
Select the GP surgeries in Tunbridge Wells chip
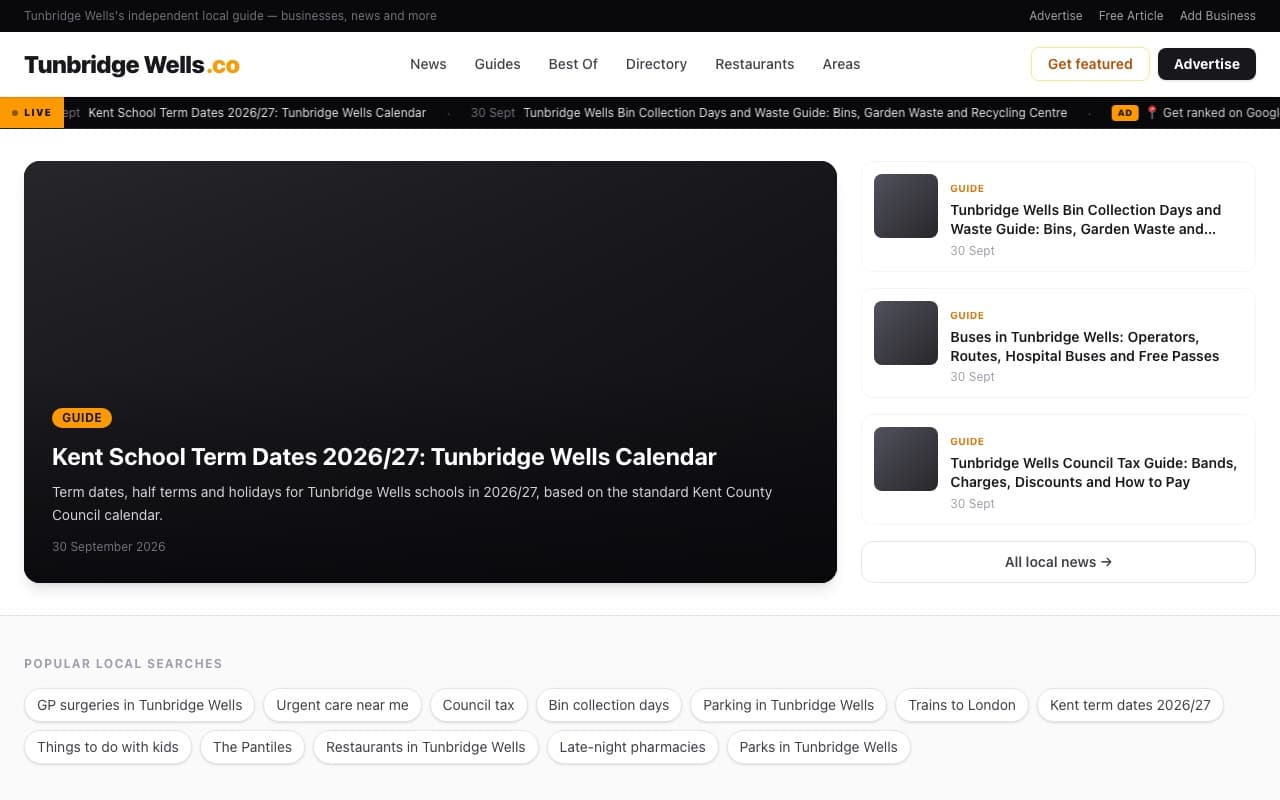coord(140,705)
